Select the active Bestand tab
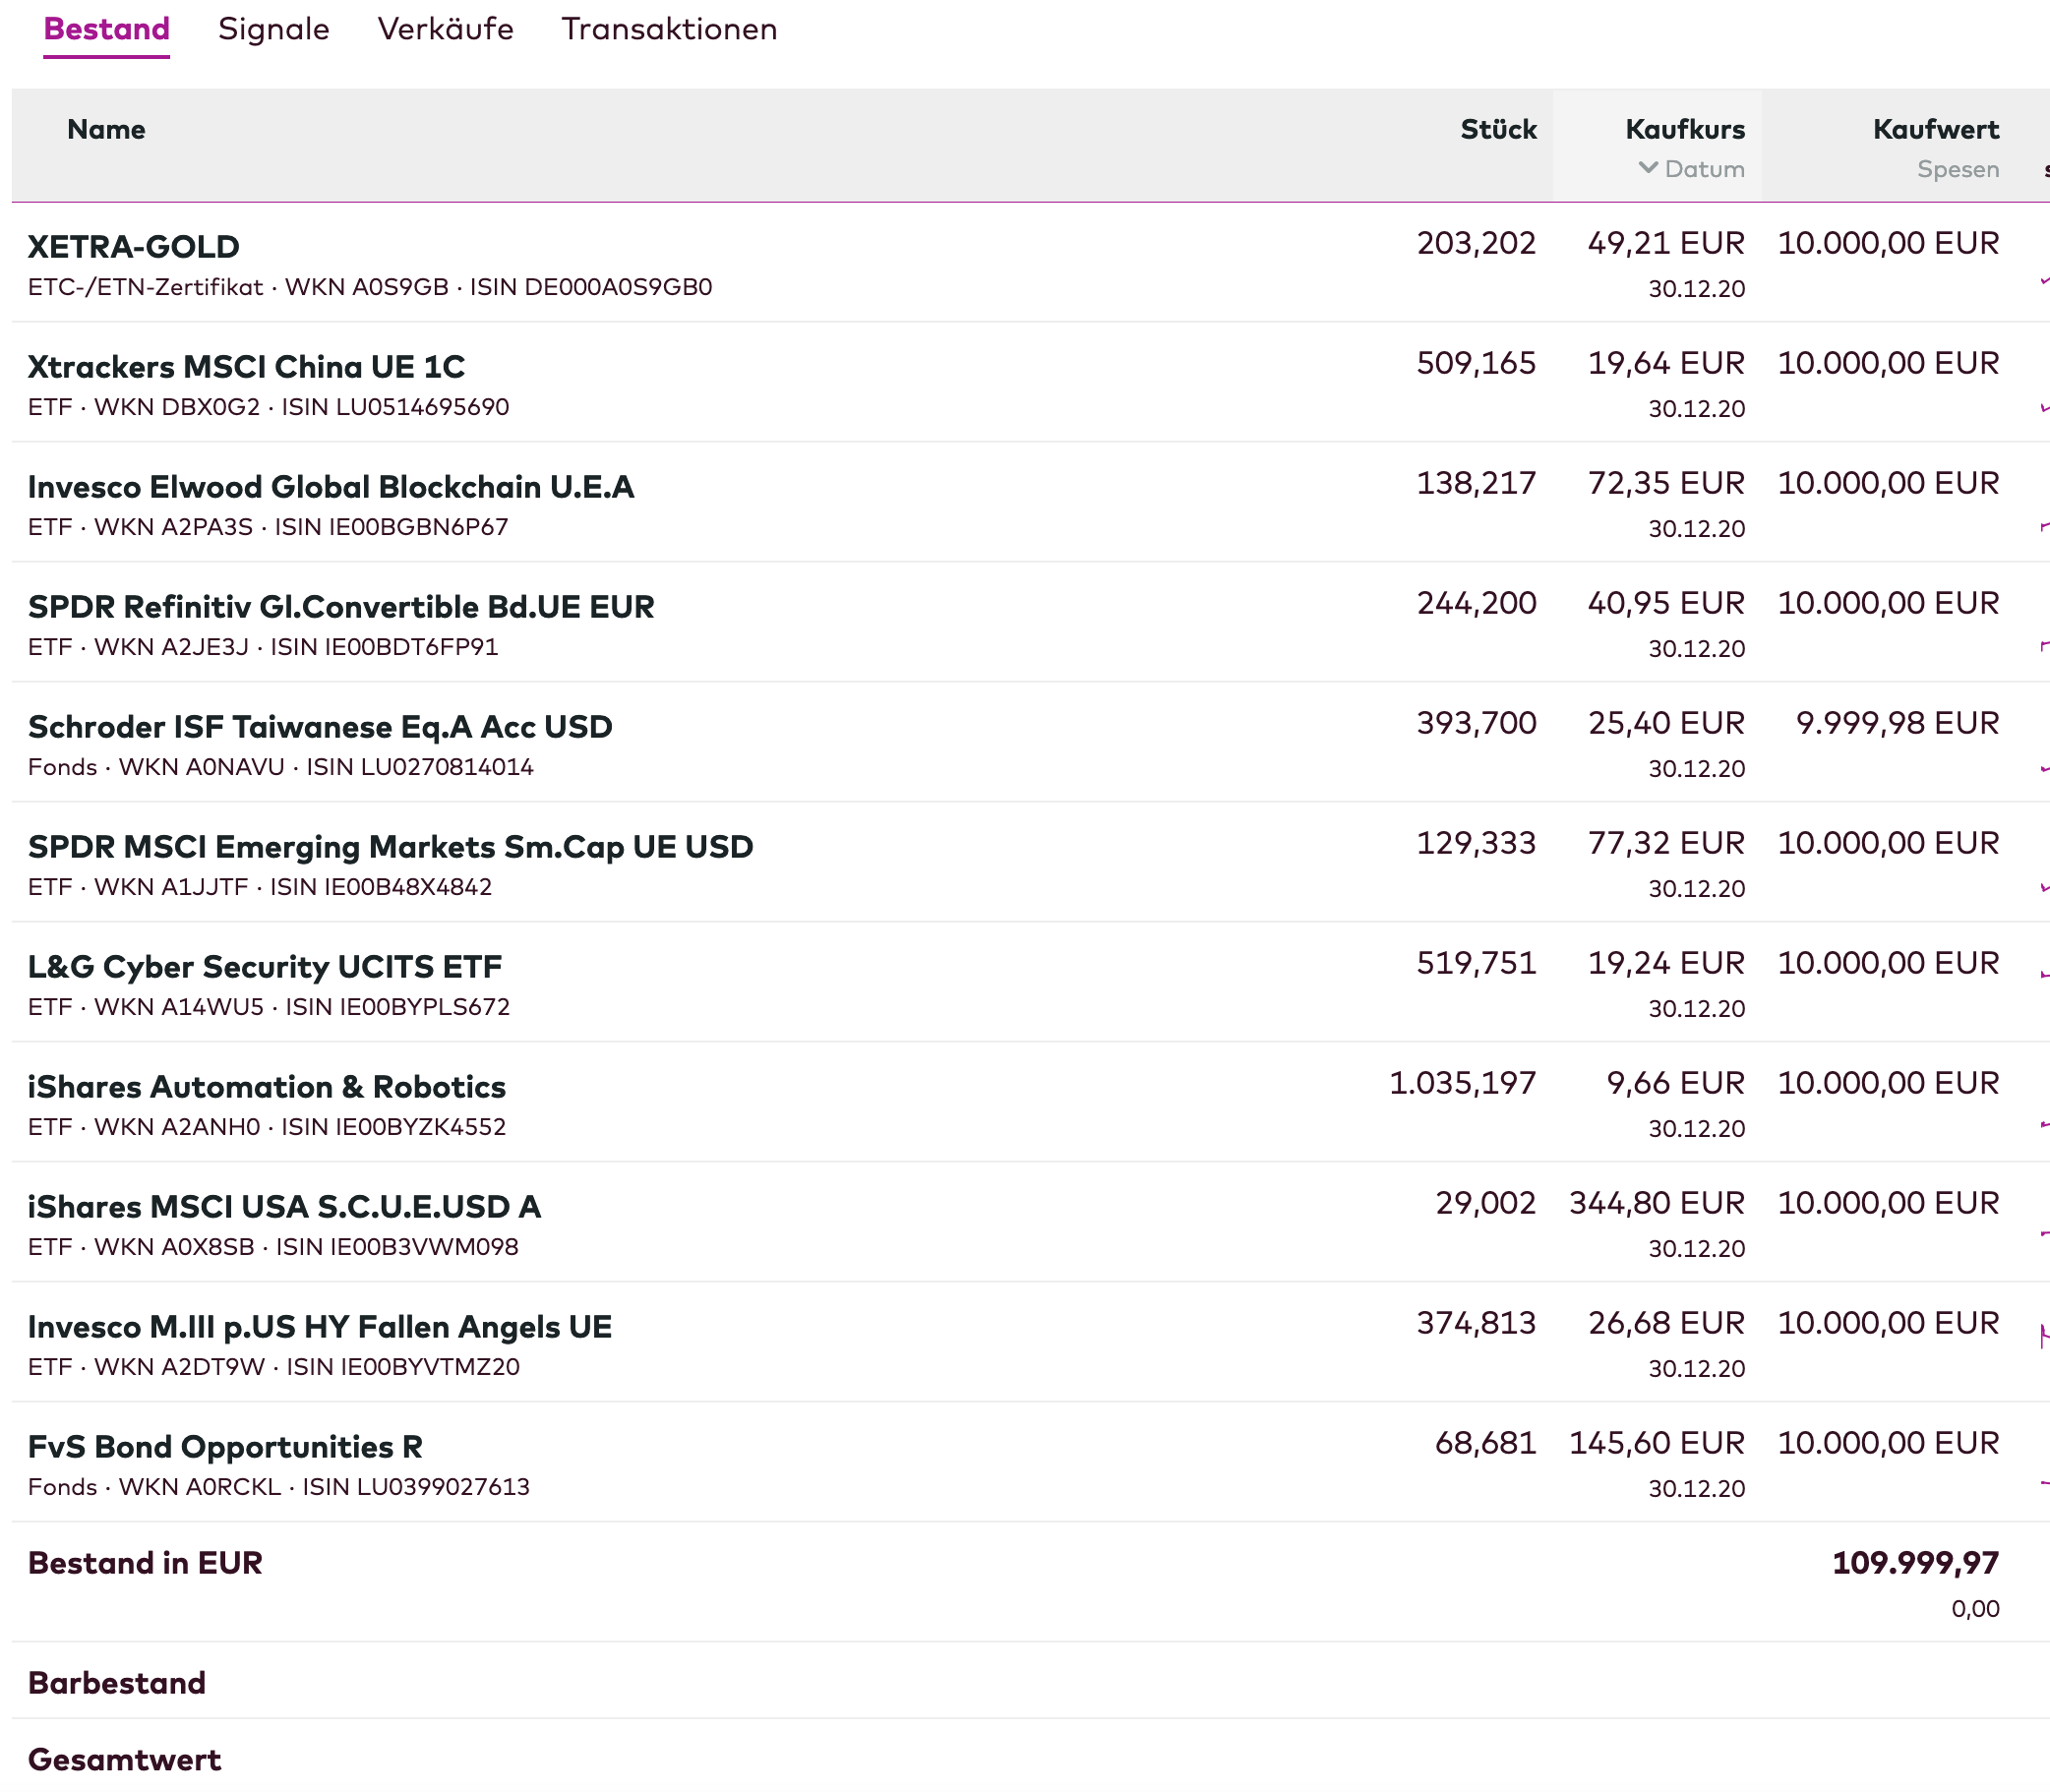 coord(106,29)
